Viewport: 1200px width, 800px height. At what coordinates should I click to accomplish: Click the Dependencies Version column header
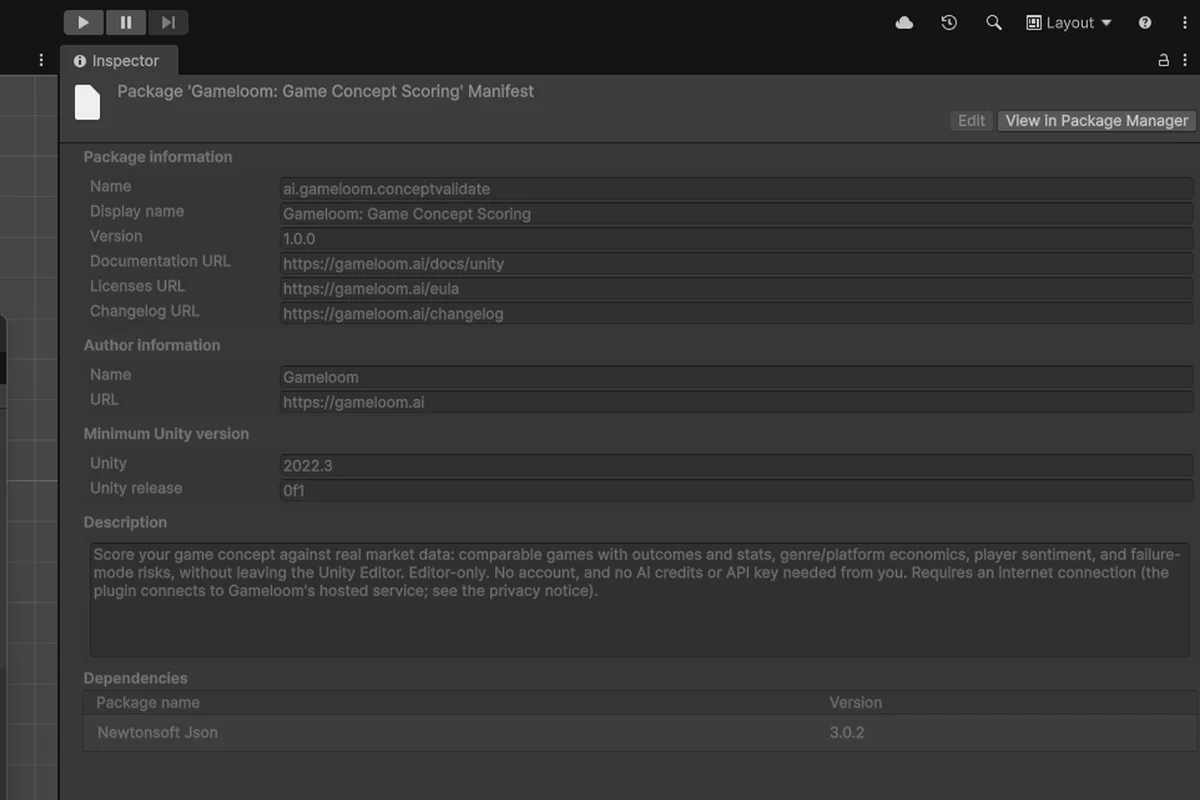click(x=856, y=703)
